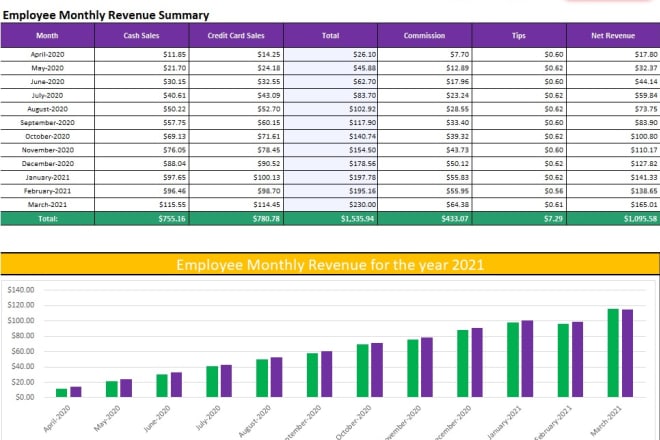This screenshot has width=660, height=440.
Task: Click the Tips column header
Action: pos(519,35)
